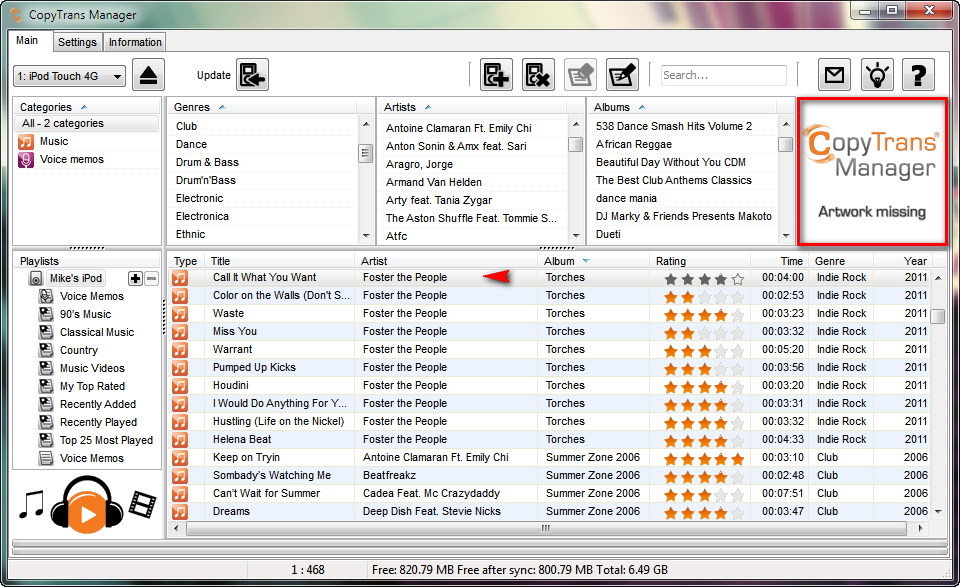Open the Settings tab
The image size is (960, 587).
[77, 42]
